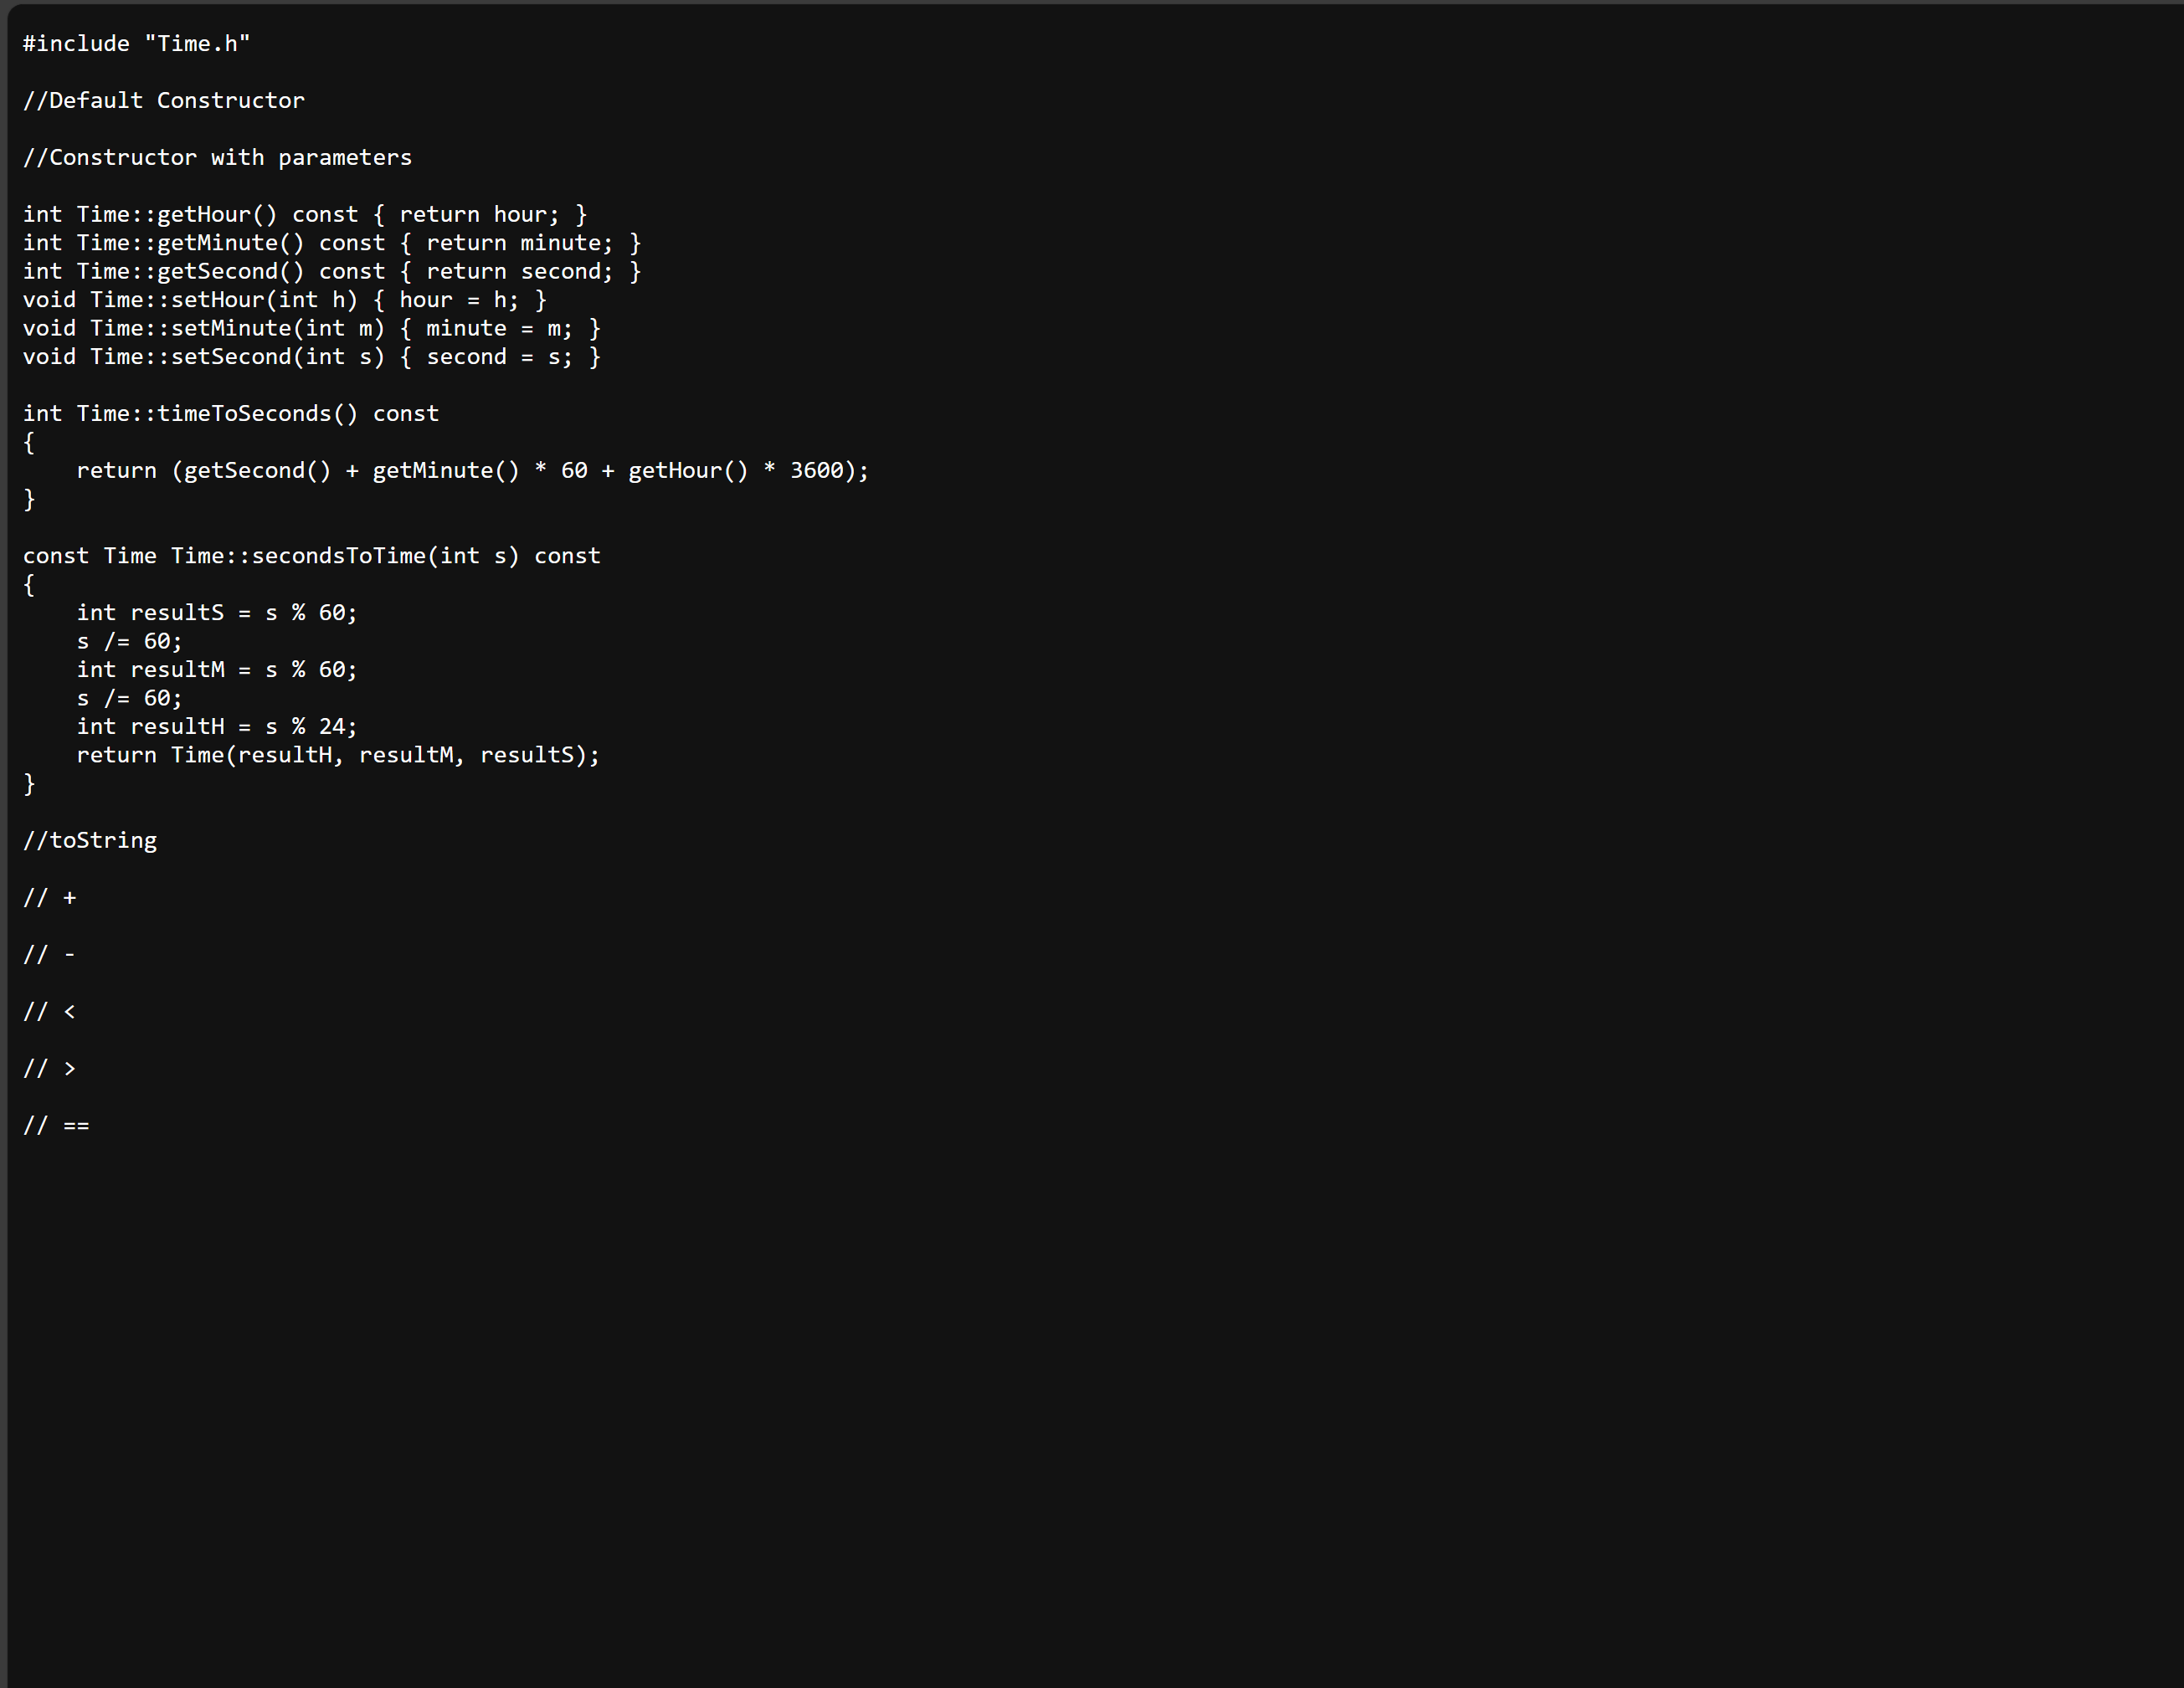Click the return statement with 3600 multiplier
This screenshot has height=1688, width=2184.
473,471
